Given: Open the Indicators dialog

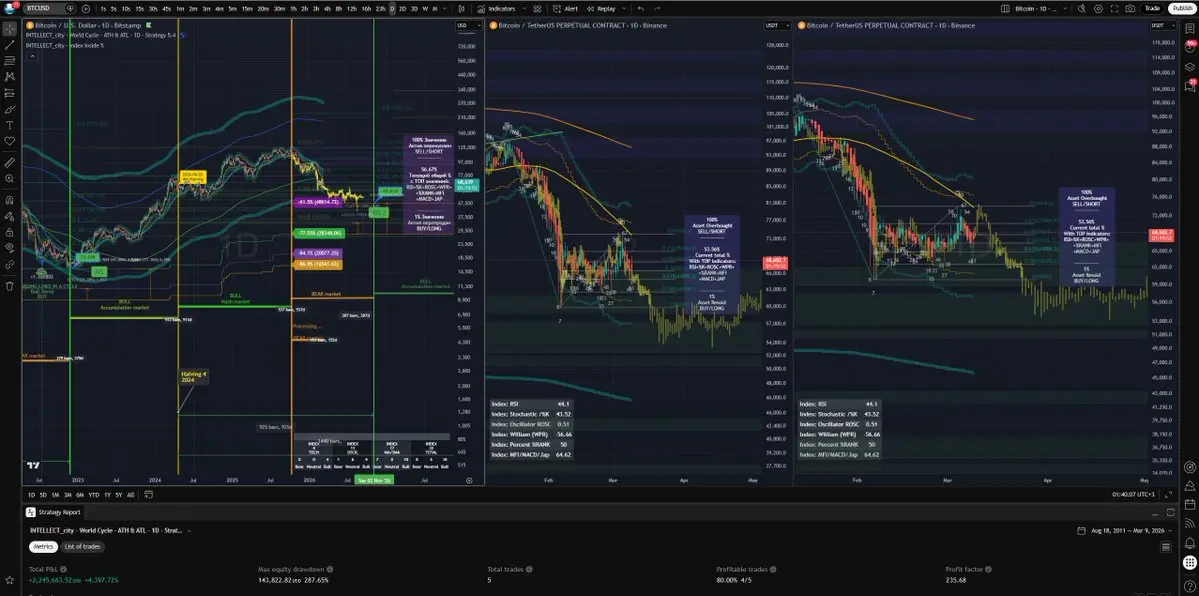Looking at the screenshot, I should [497, 8].
